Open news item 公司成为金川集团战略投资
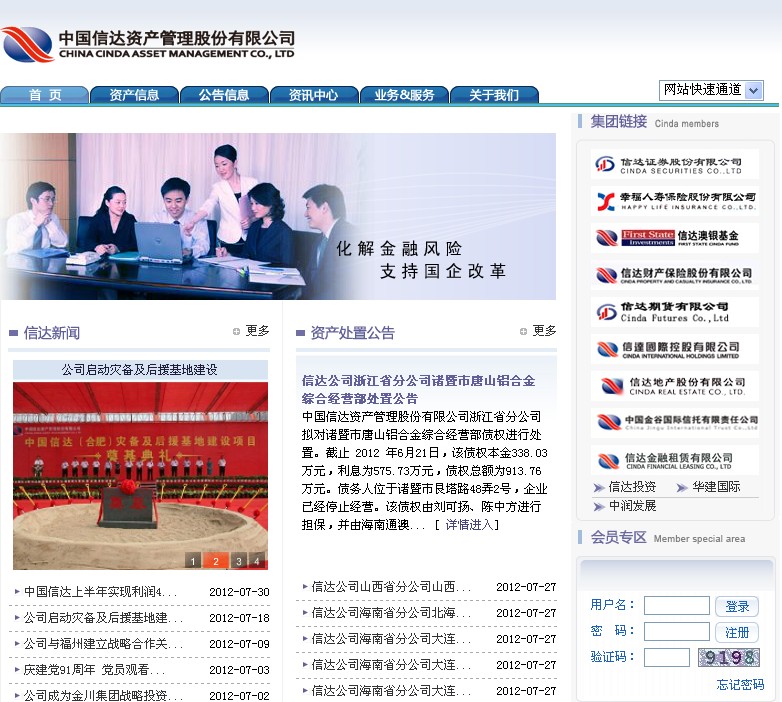 click(x=103, y=696)
